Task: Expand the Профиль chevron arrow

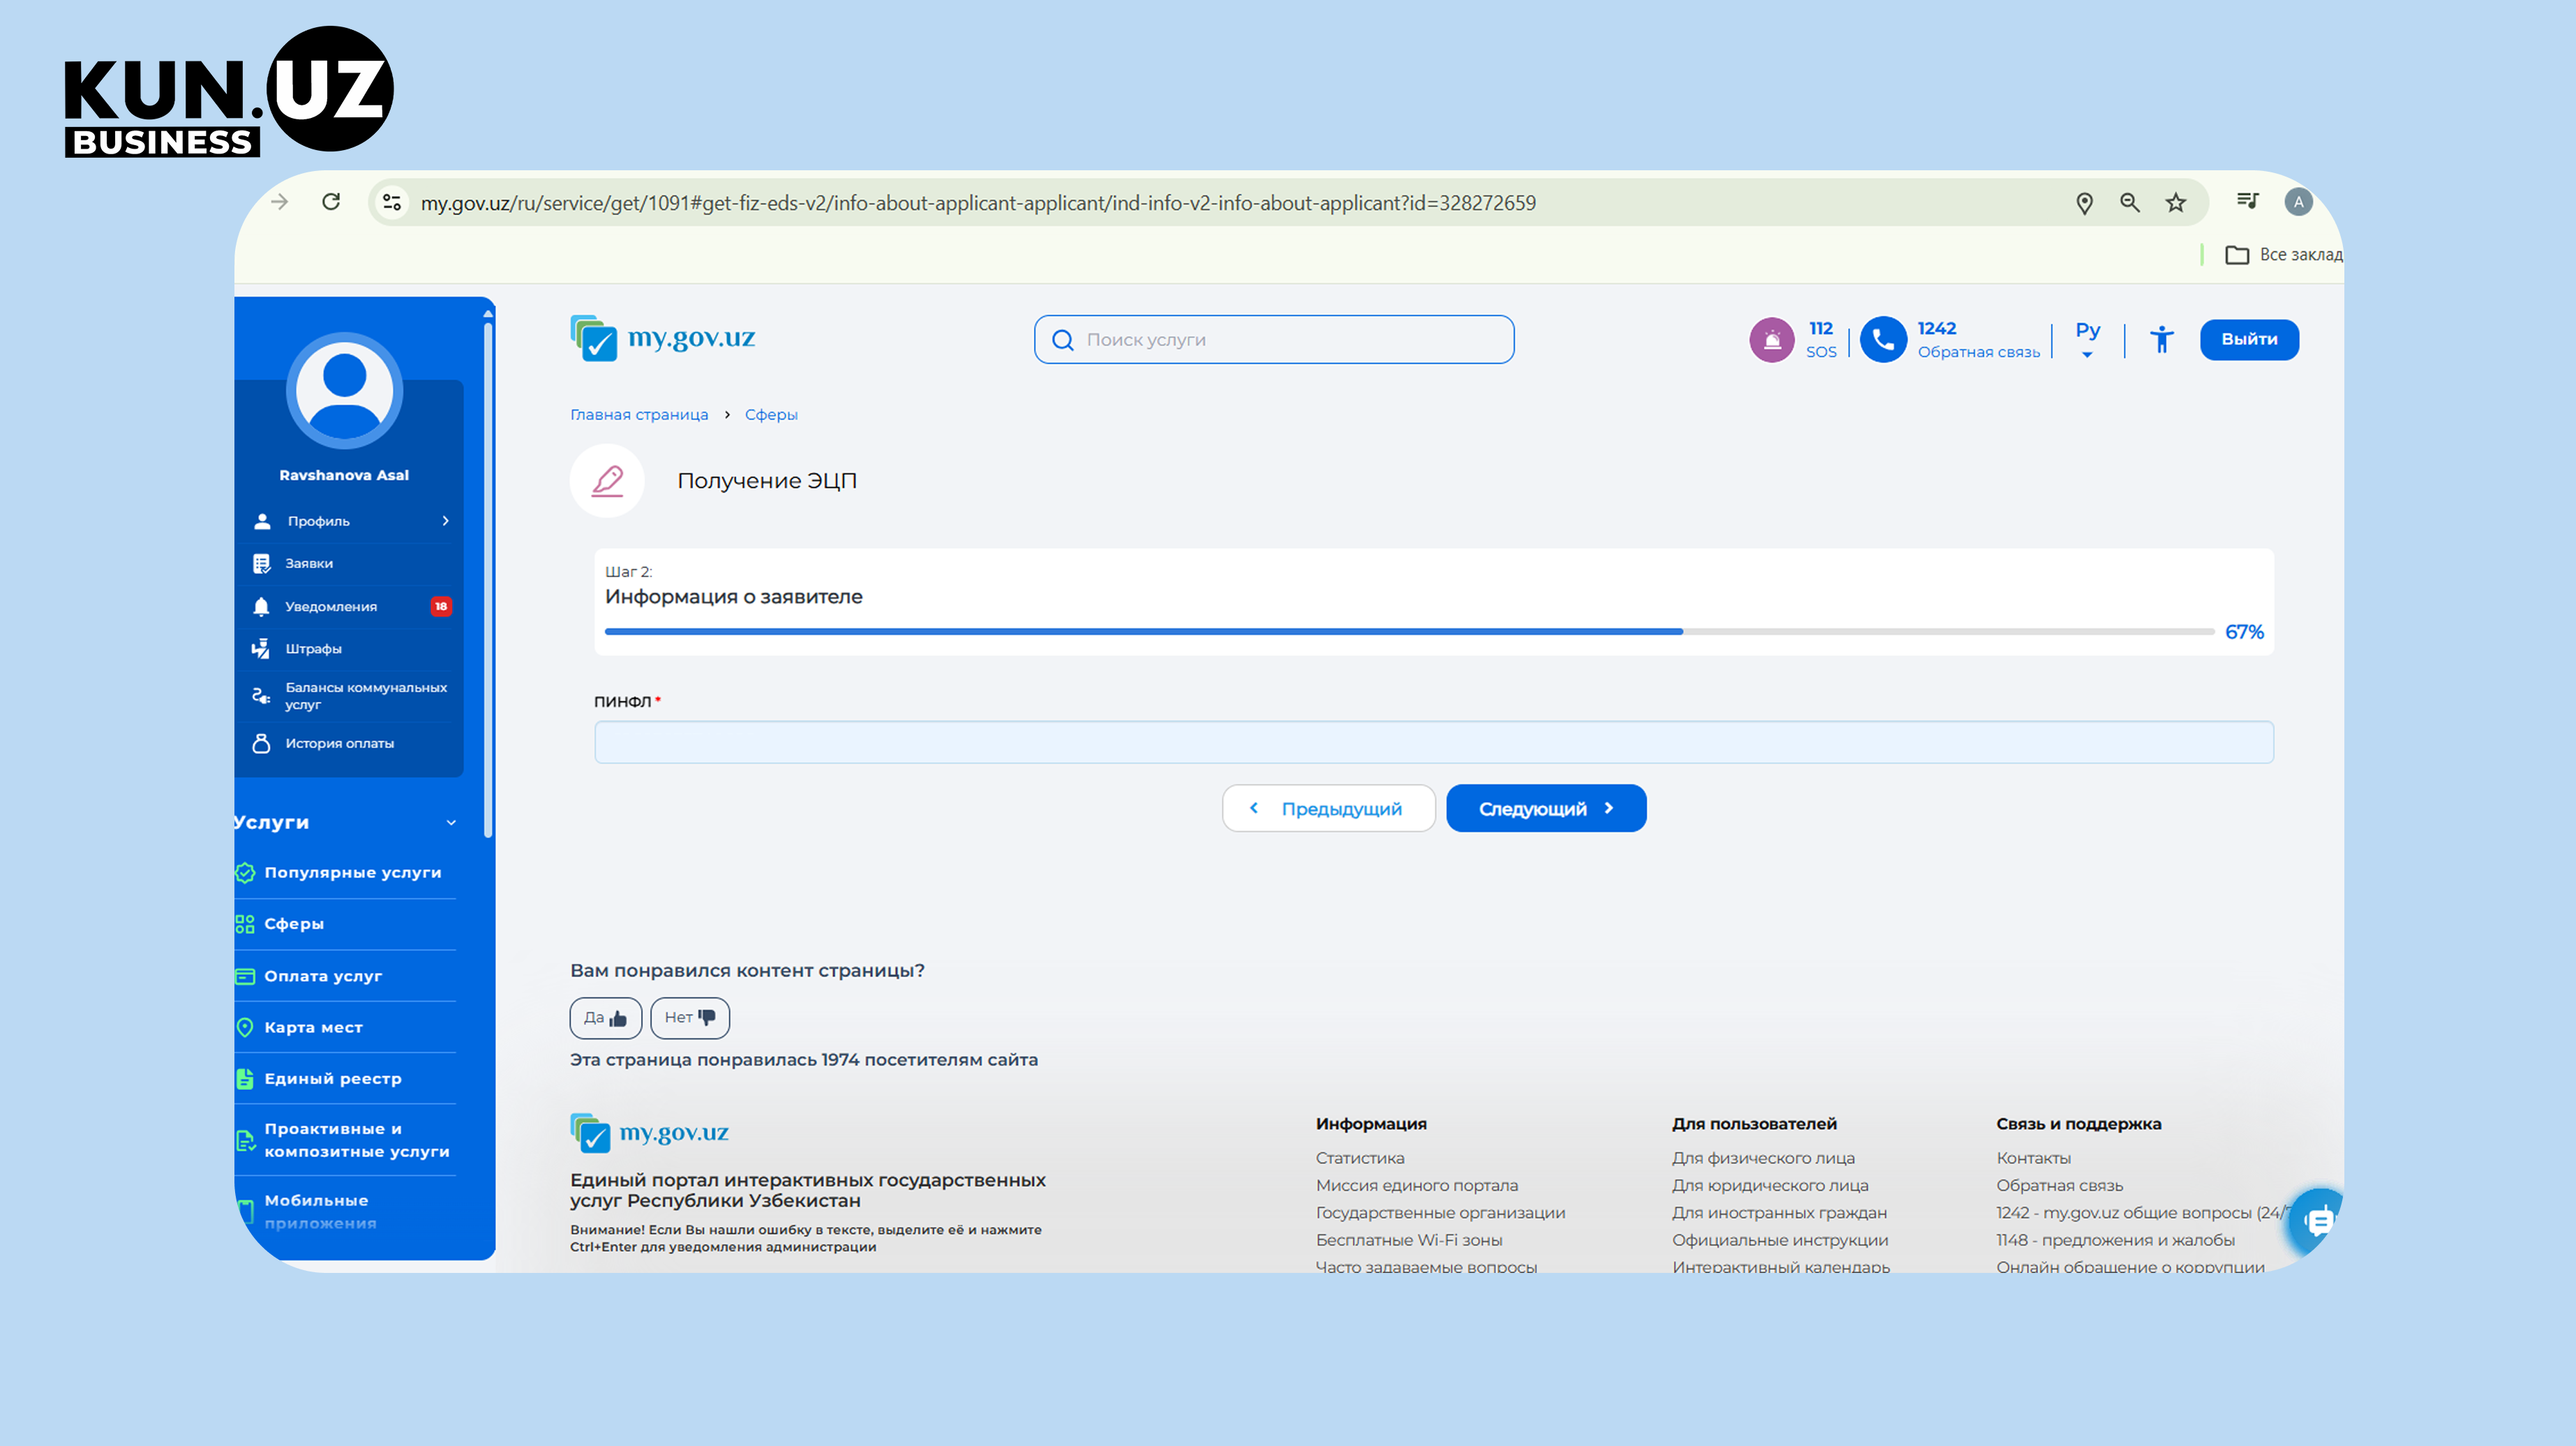Action: pos(446,521)
